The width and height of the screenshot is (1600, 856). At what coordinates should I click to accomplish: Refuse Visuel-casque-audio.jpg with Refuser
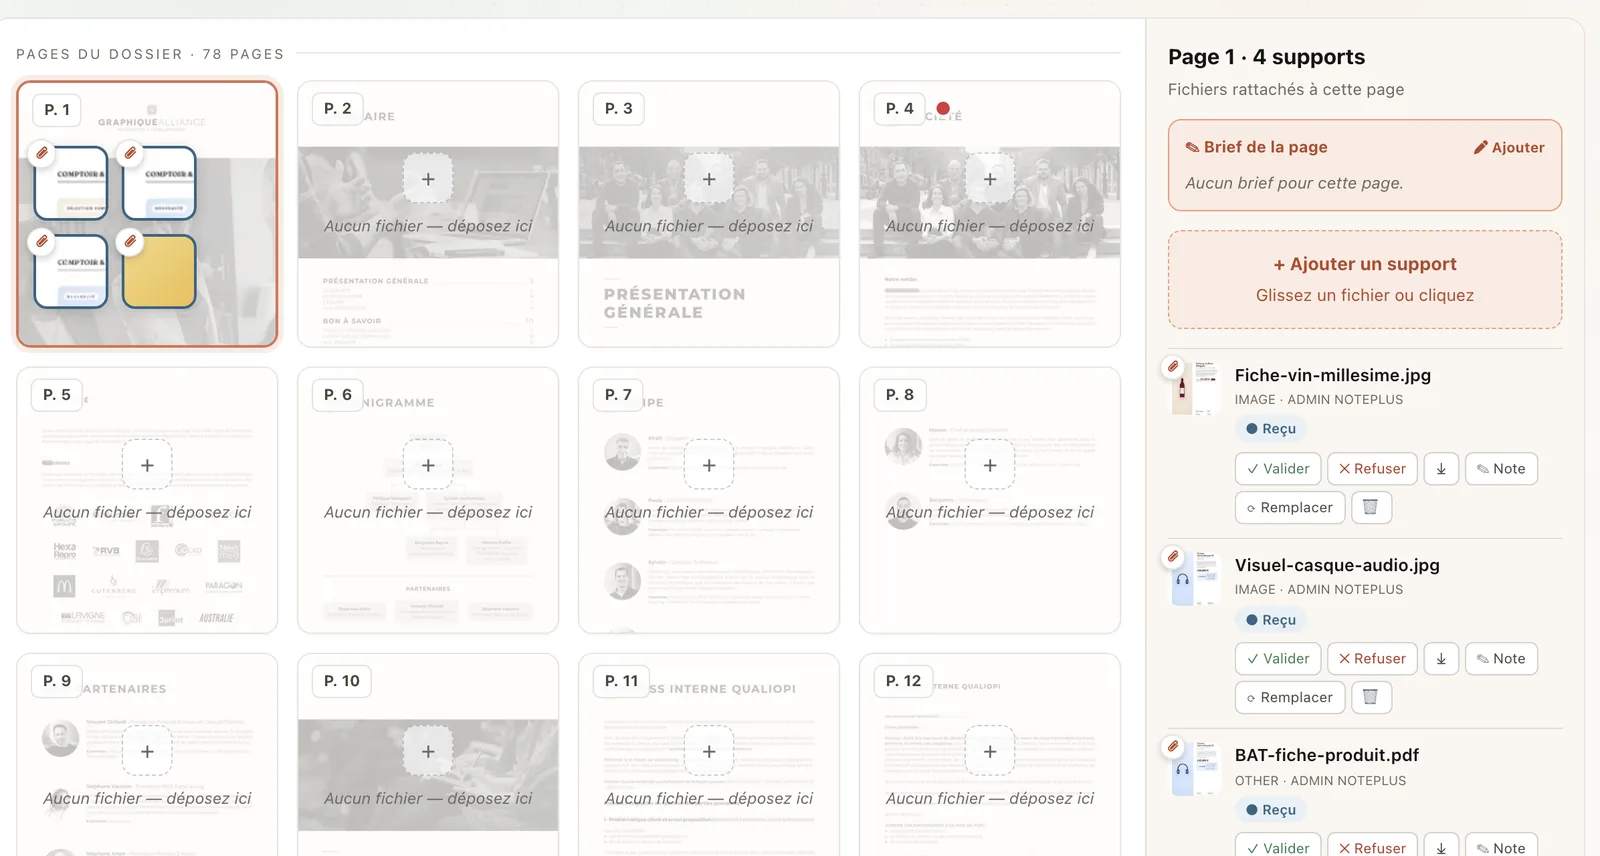(1372, 659)
